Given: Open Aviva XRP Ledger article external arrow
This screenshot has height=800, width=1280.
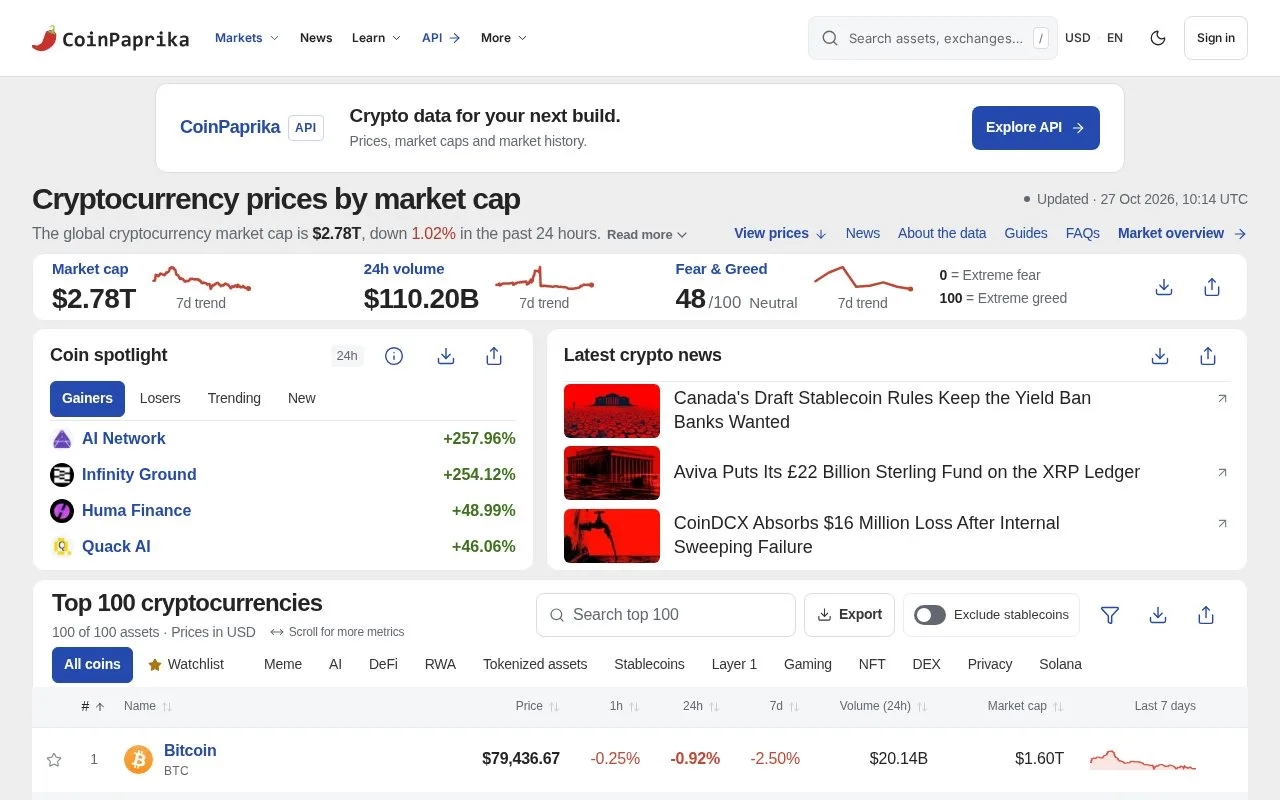Looking at the screenshot, I should 1222,472.
